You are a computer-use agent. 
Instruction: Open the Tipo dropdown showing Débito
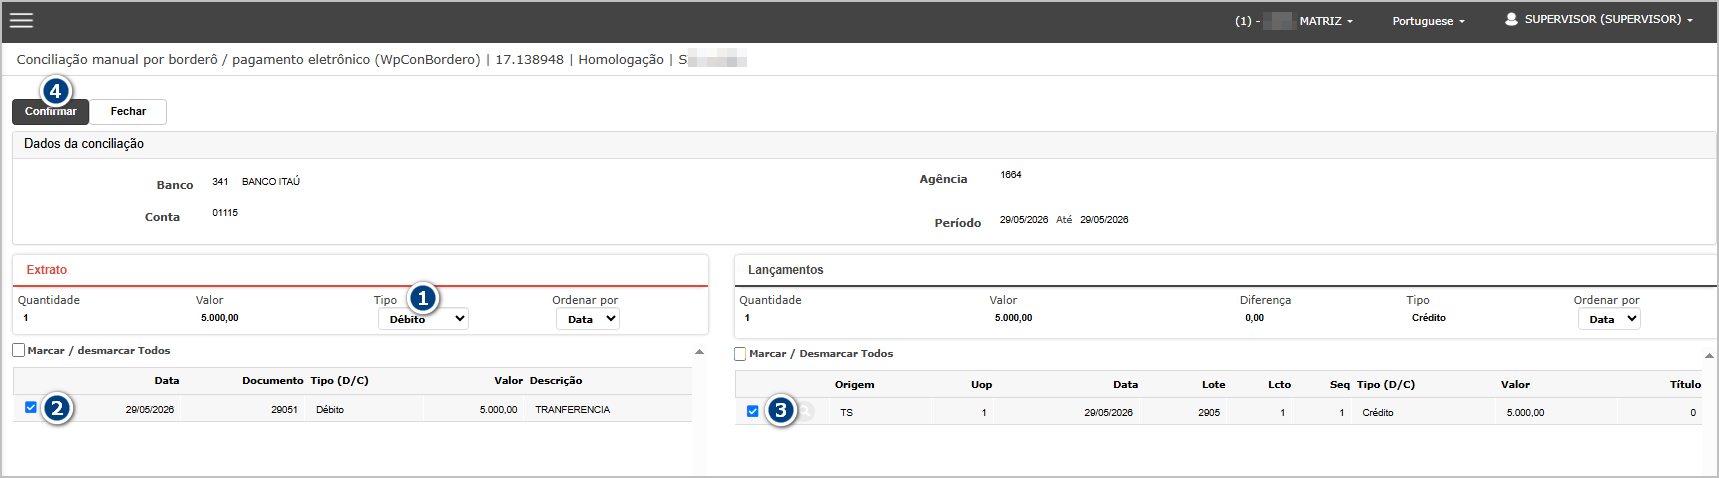tap(423, 319)
